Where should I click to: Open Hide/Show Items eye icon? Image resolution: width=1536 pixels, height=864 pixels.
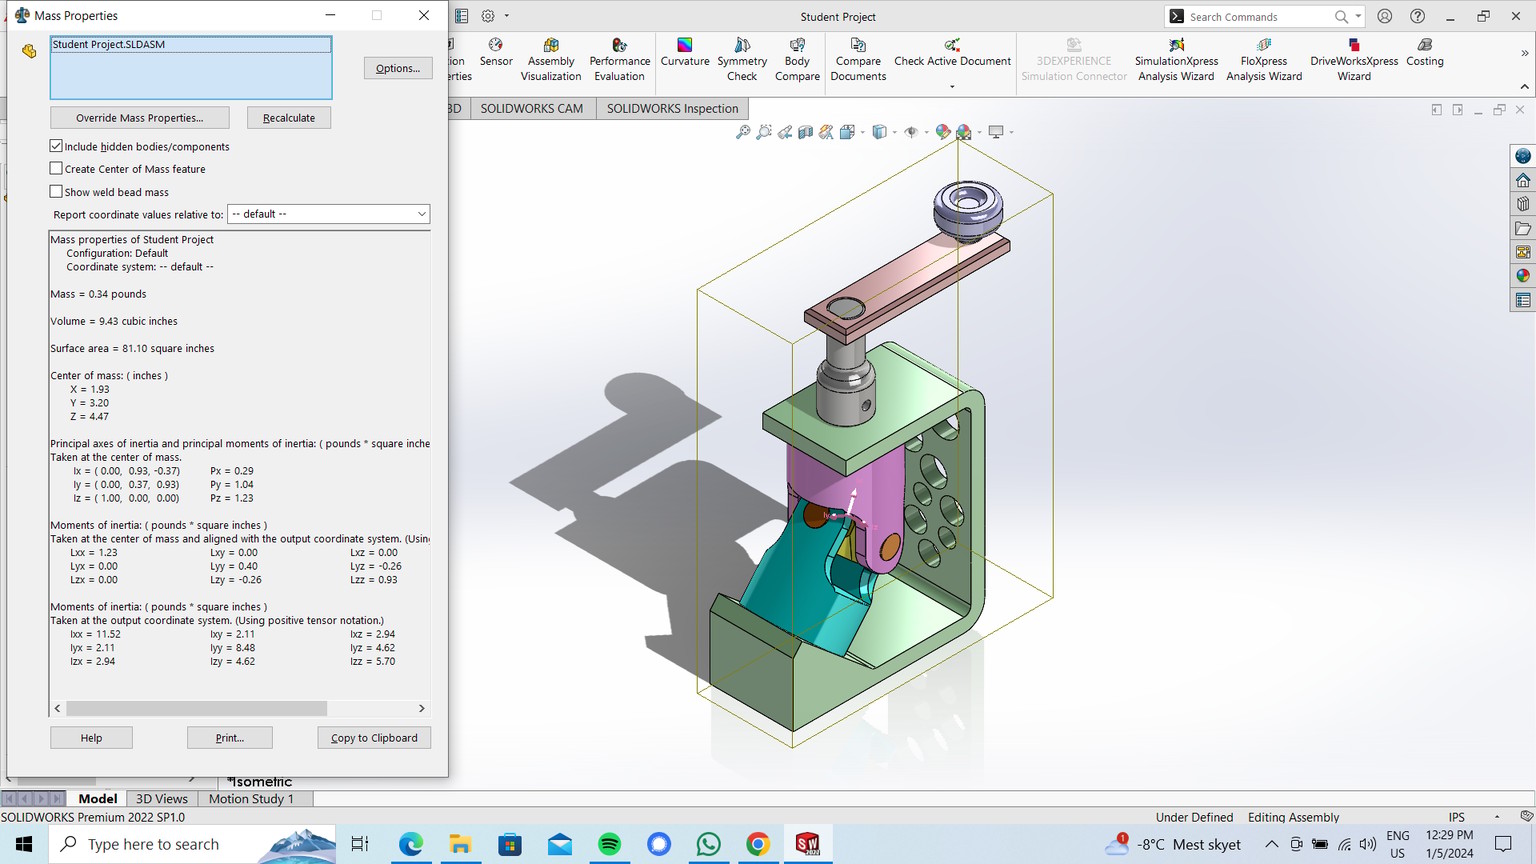coord(911,132)
